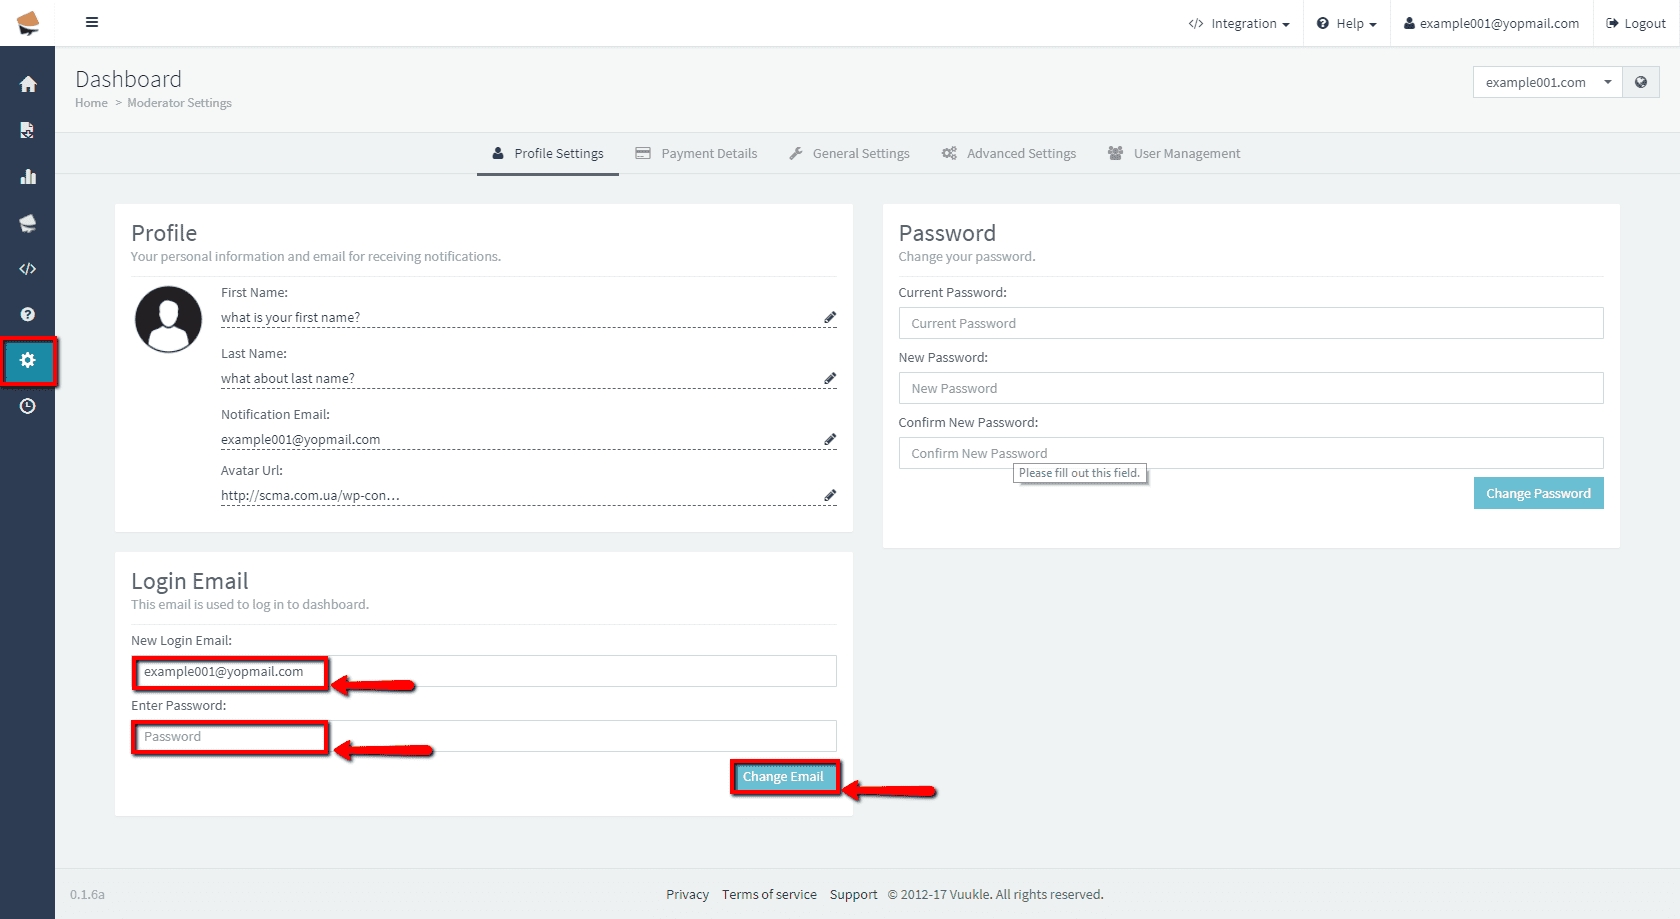Click the Home icon in the sidebar
Image resolution: width=1680 pixels, height=919 pixels.
coord(28,84)
